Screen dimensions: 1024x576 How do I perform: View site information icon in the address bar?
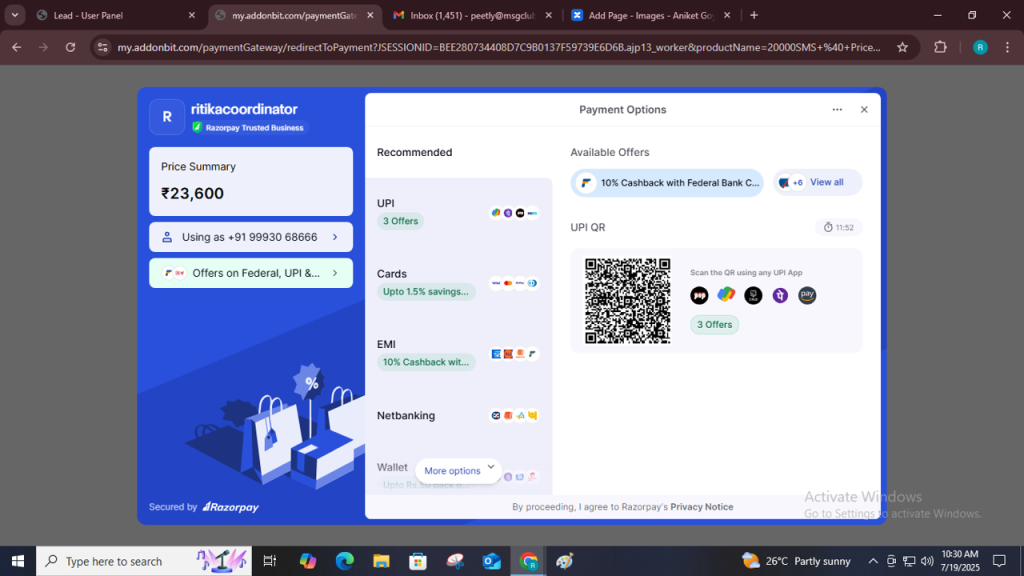point(103,47)
